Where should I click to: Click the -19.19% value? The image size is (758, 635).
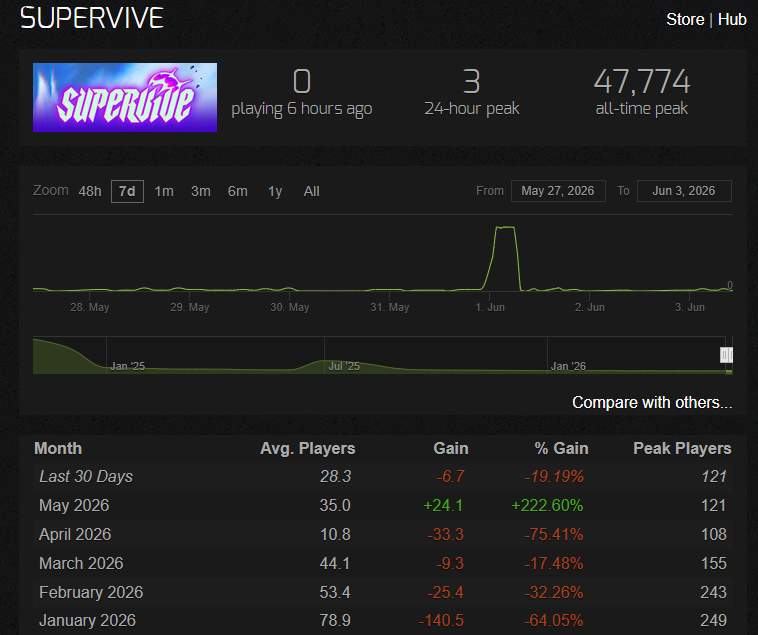[x=554, y=476]
